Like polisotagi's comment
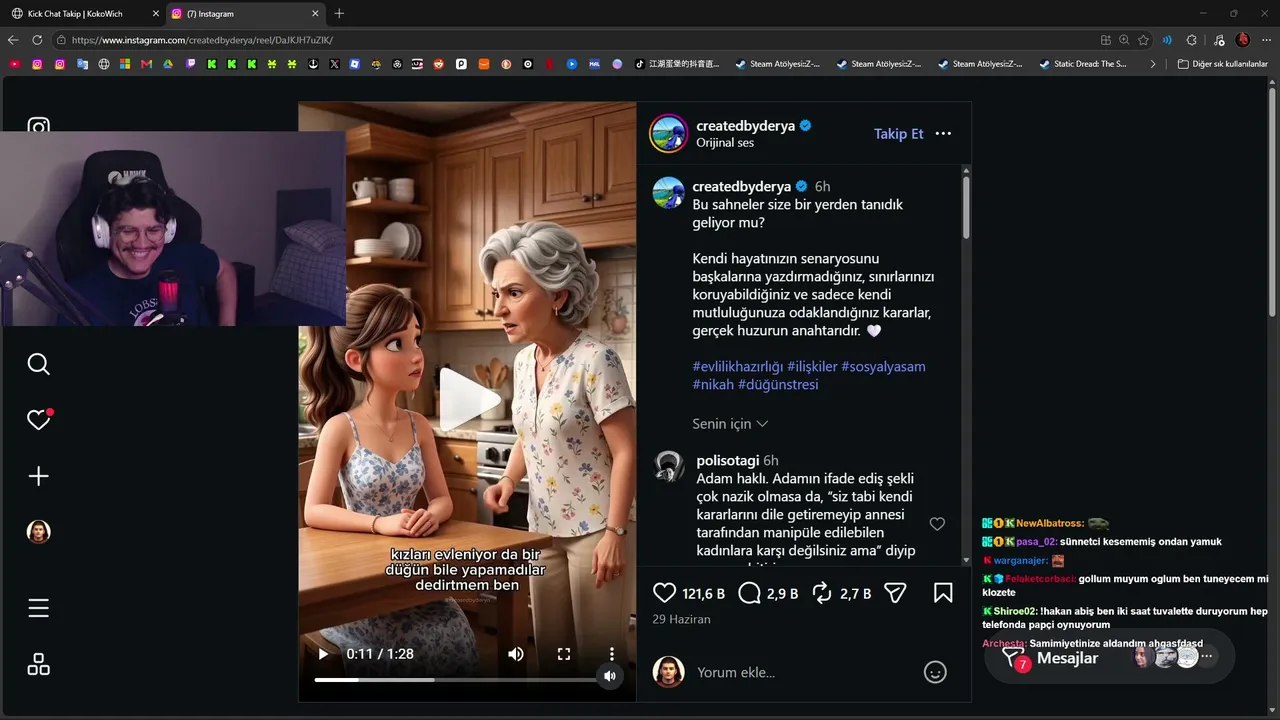The image size is (1280, 720). click(x=937, y=524)
